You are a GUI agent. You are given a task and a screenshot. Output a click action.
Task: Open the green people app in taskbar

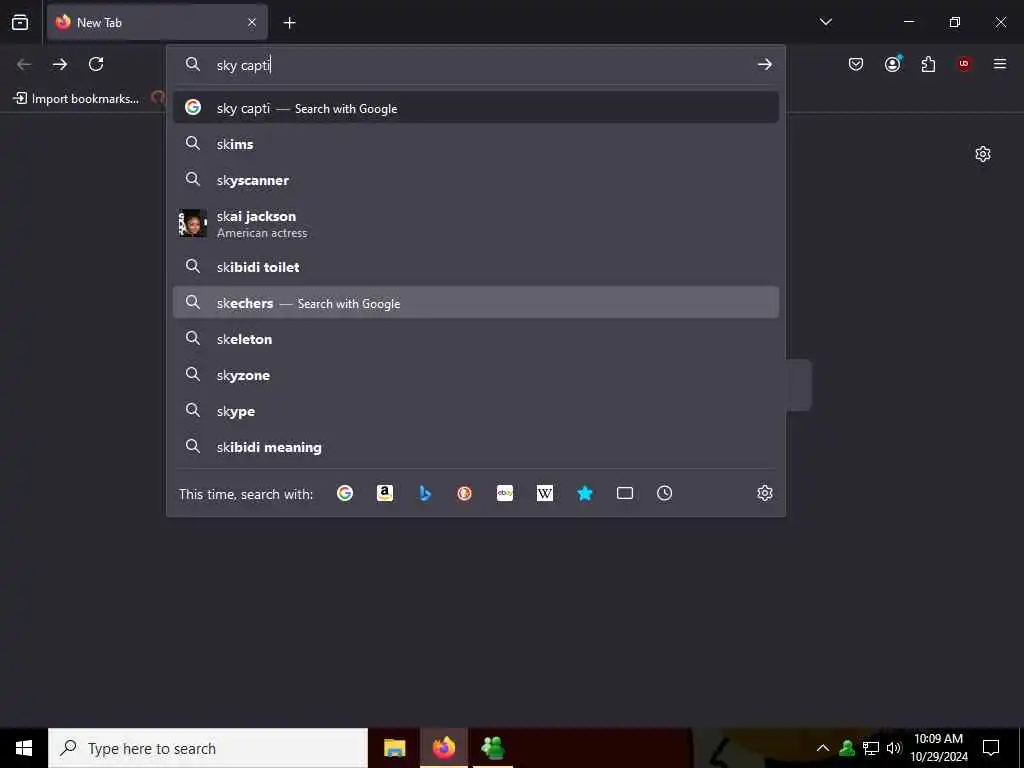(x=493, y=748)
